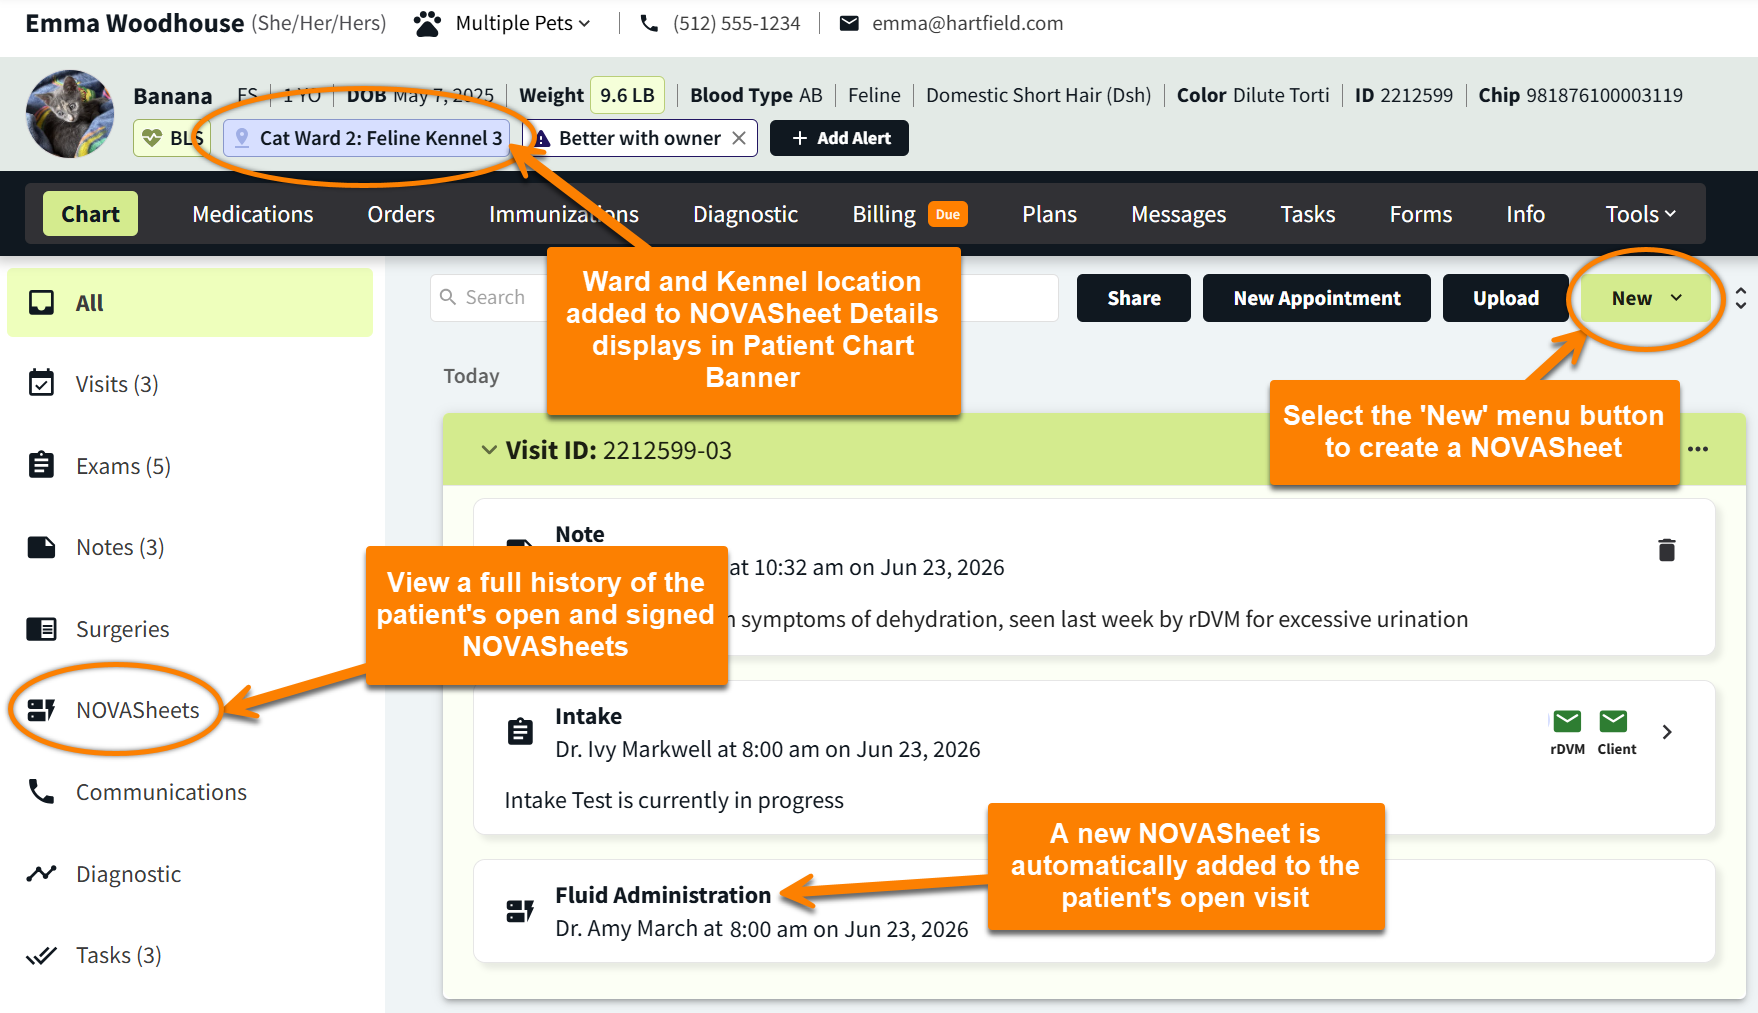Delete the Note with trash icon
This screenshot has width=1758, height=1013.
tap(1666, 550)
